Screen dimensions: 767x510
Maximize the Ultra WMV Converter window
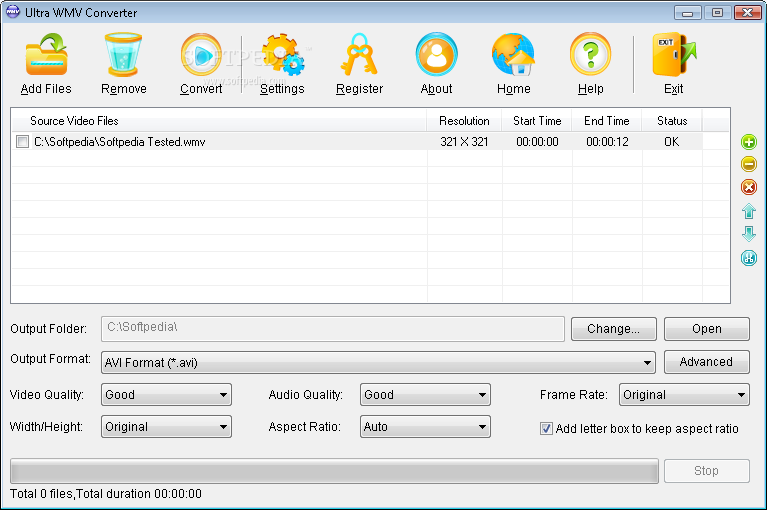[717, 12]
